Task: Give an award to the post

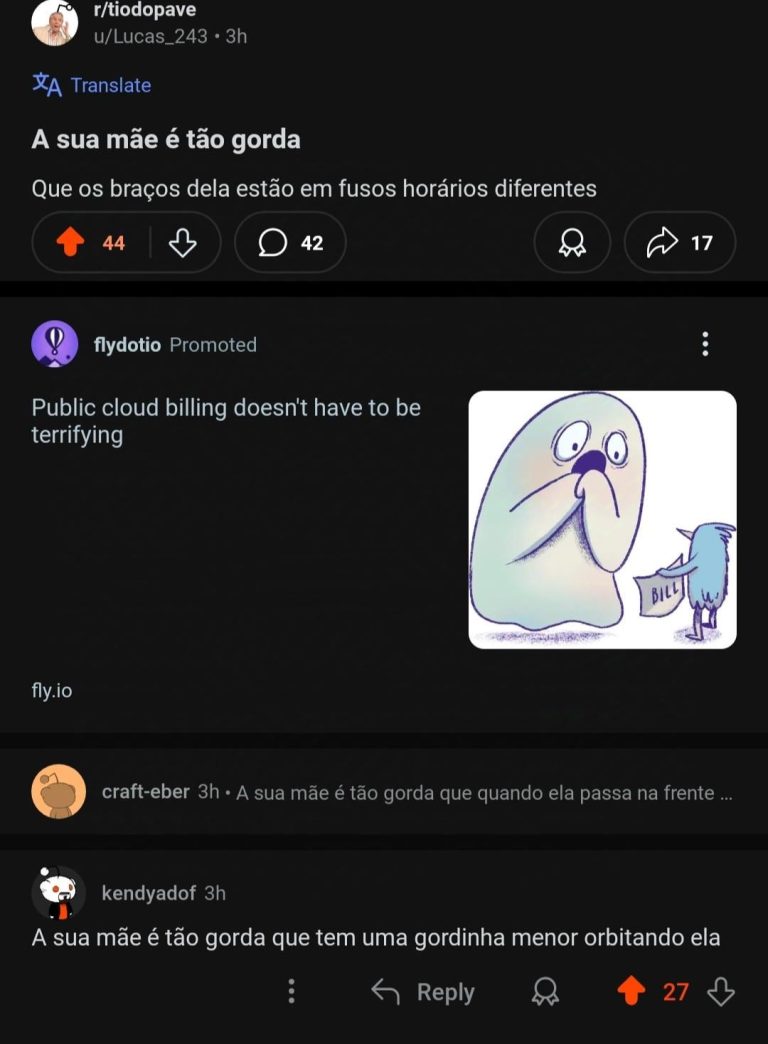Action: point(572,243)
